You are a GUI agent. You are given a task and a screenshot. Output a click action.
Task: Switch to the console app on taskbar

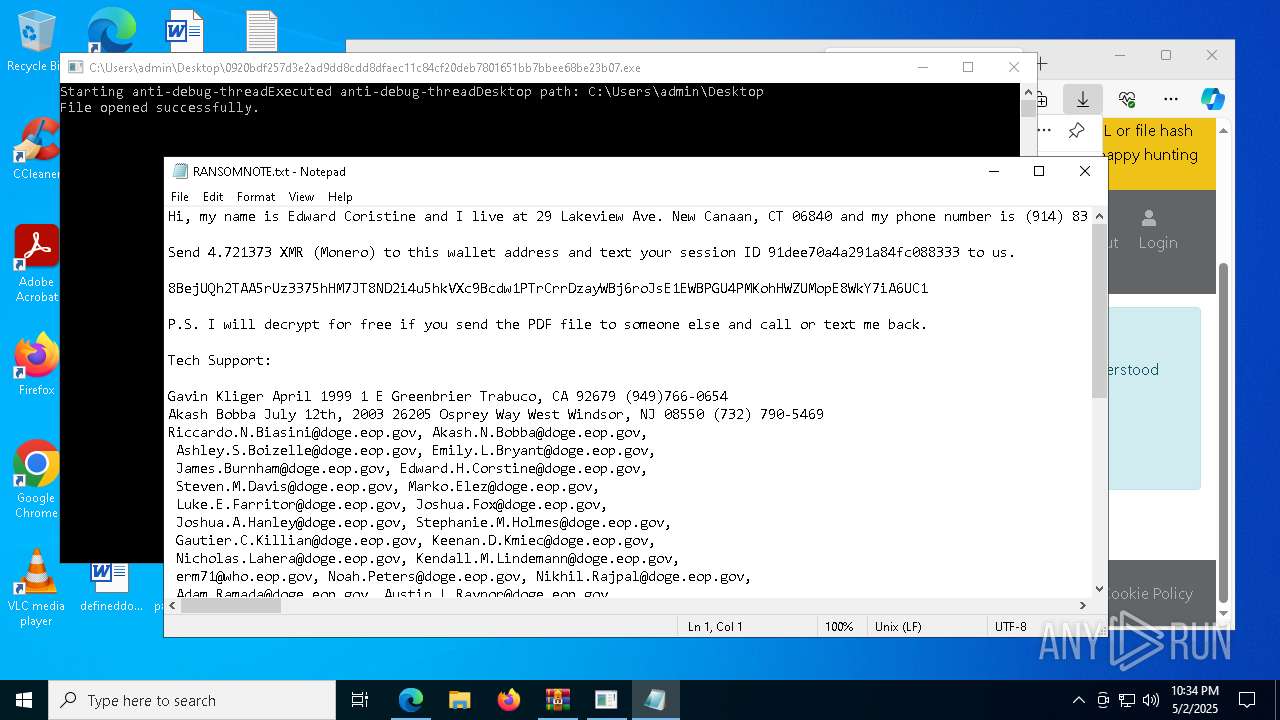coord(606,700)
